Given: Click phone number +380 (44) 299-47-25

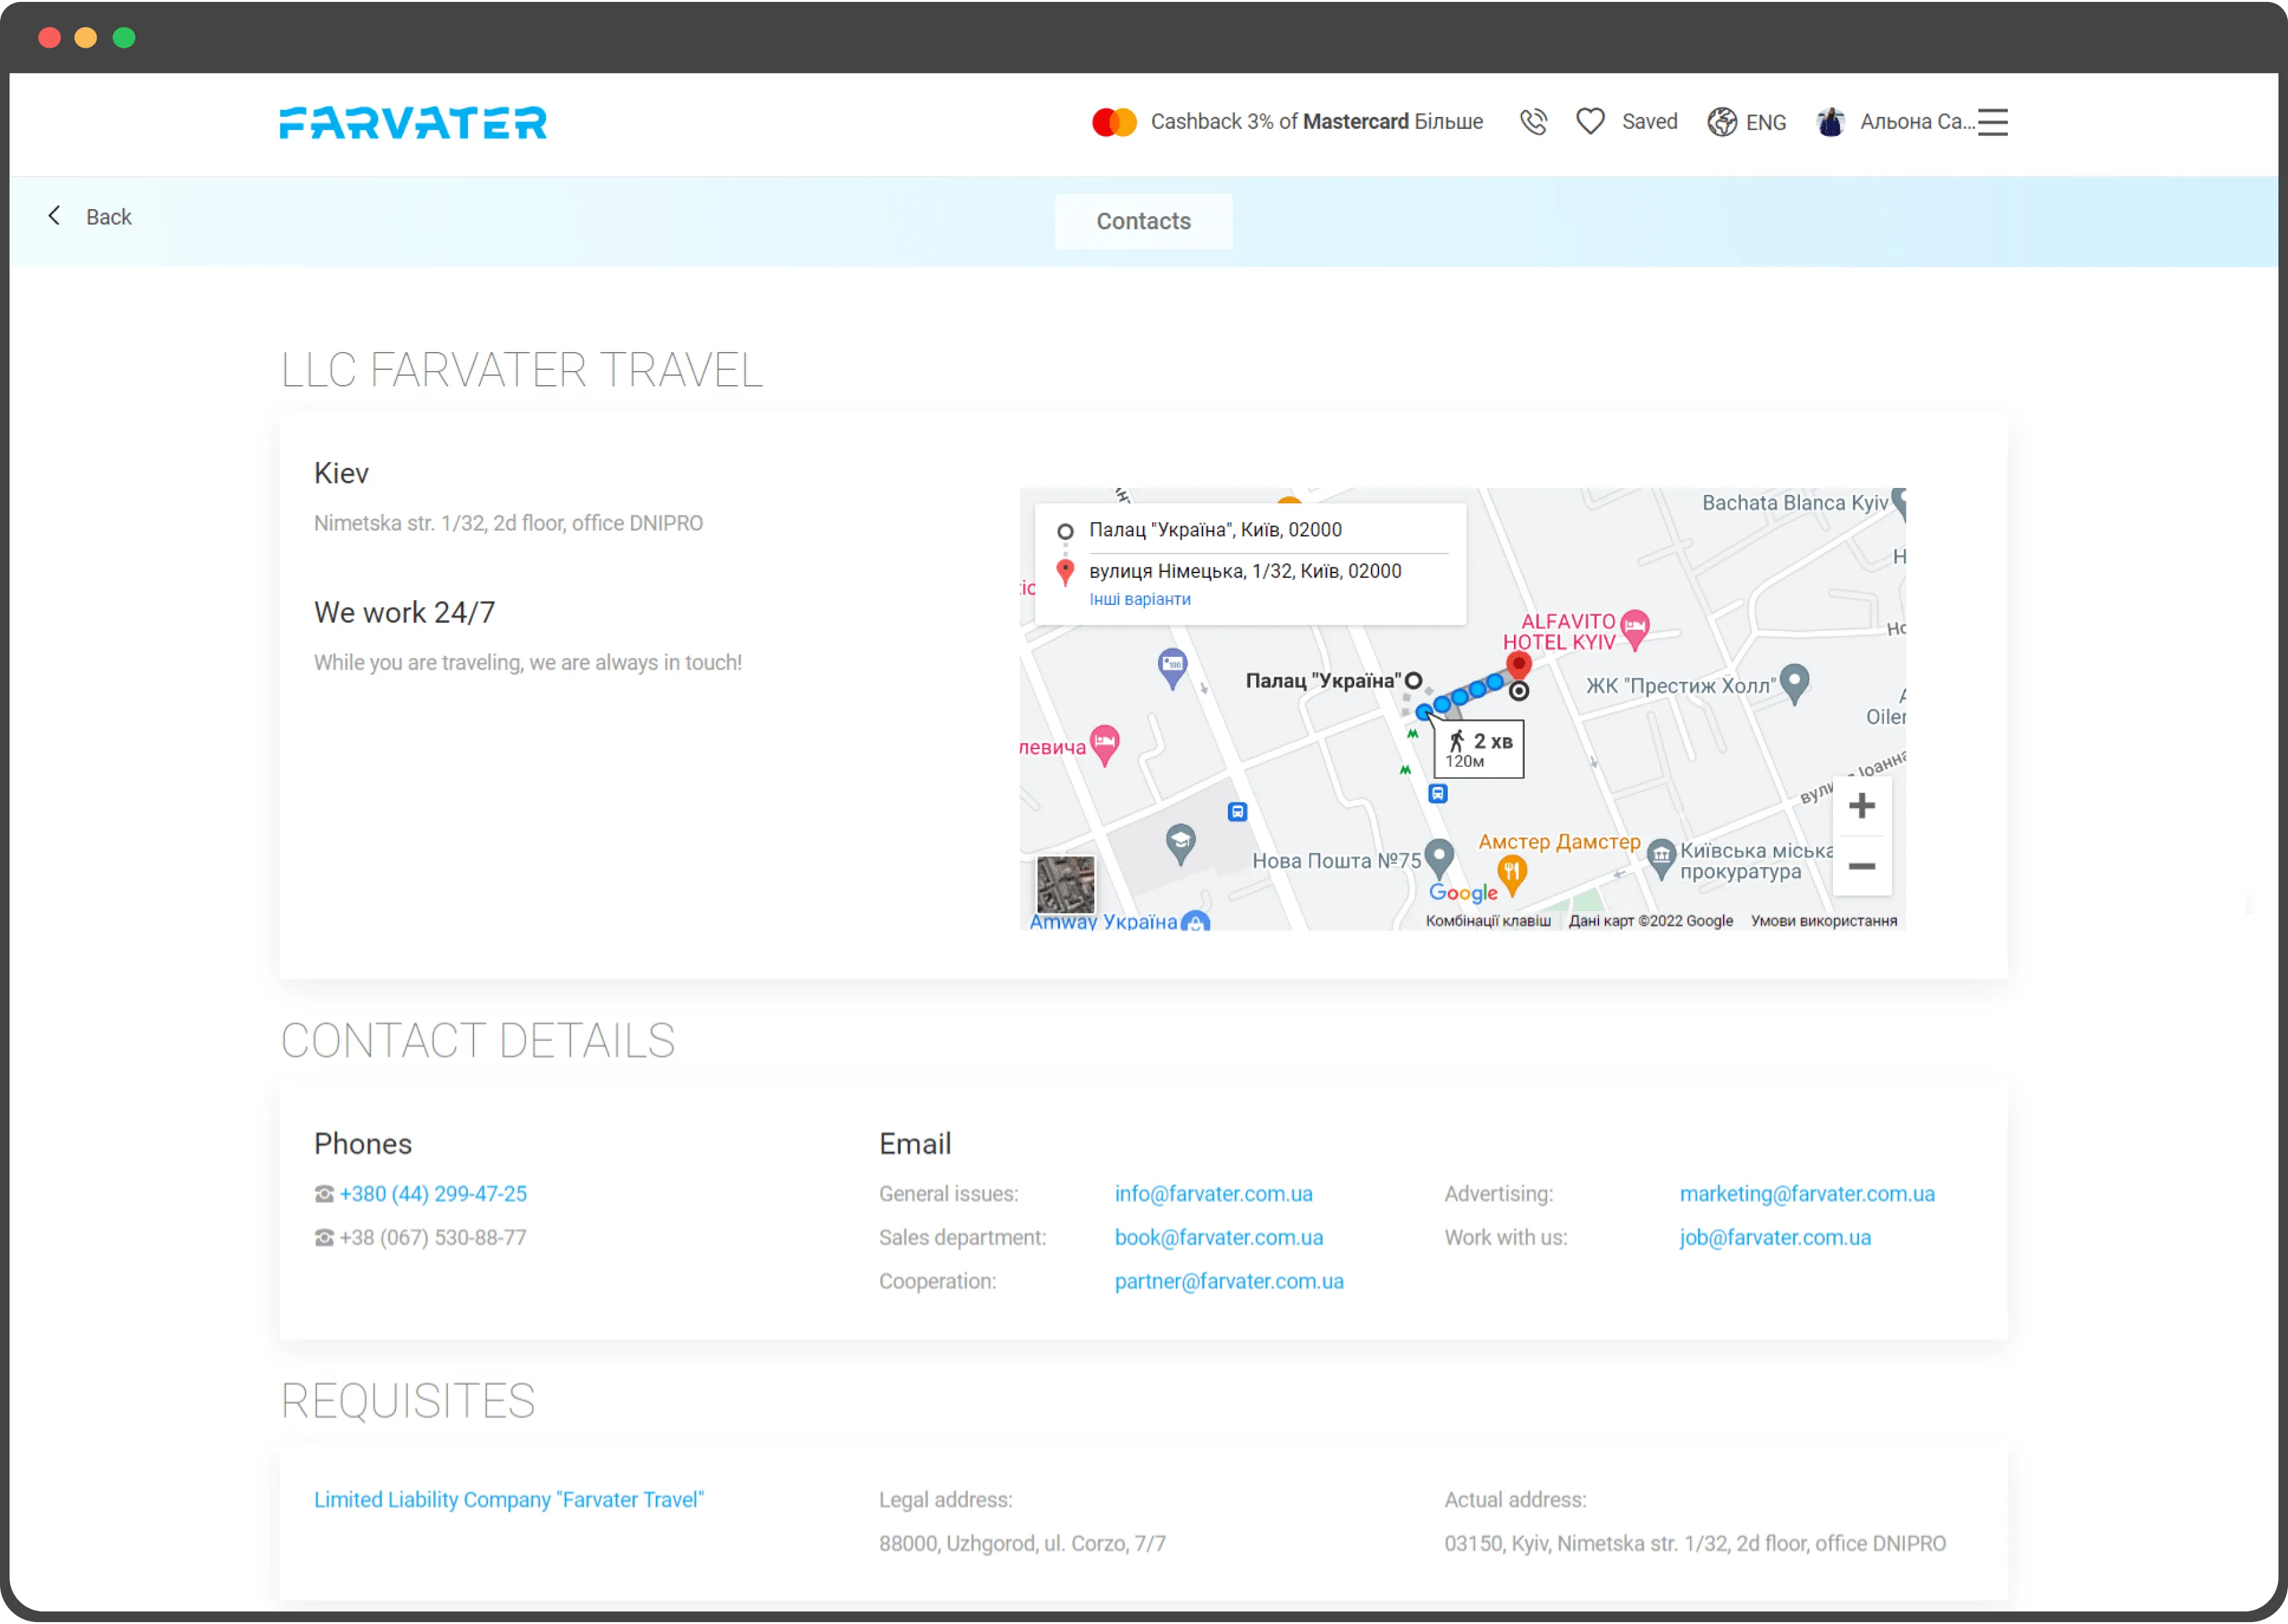Looking at the screenshot, I should click(x=432, y=1194).
